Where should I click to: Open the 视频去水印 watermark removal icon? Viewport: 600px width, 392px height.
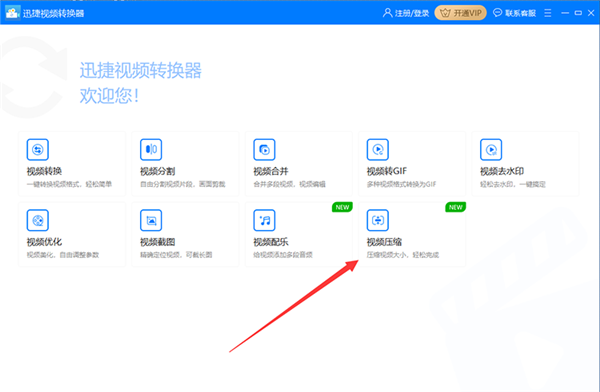click(491, 149)
